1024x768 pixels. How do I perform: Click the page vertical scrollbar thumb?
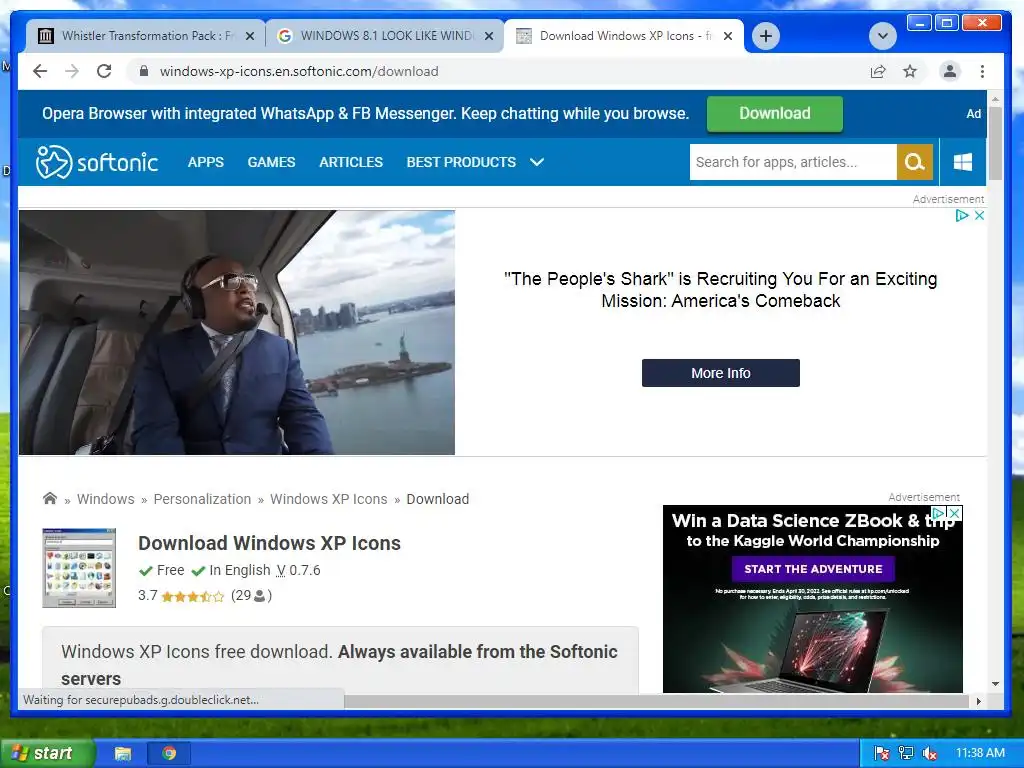point(995,143)
